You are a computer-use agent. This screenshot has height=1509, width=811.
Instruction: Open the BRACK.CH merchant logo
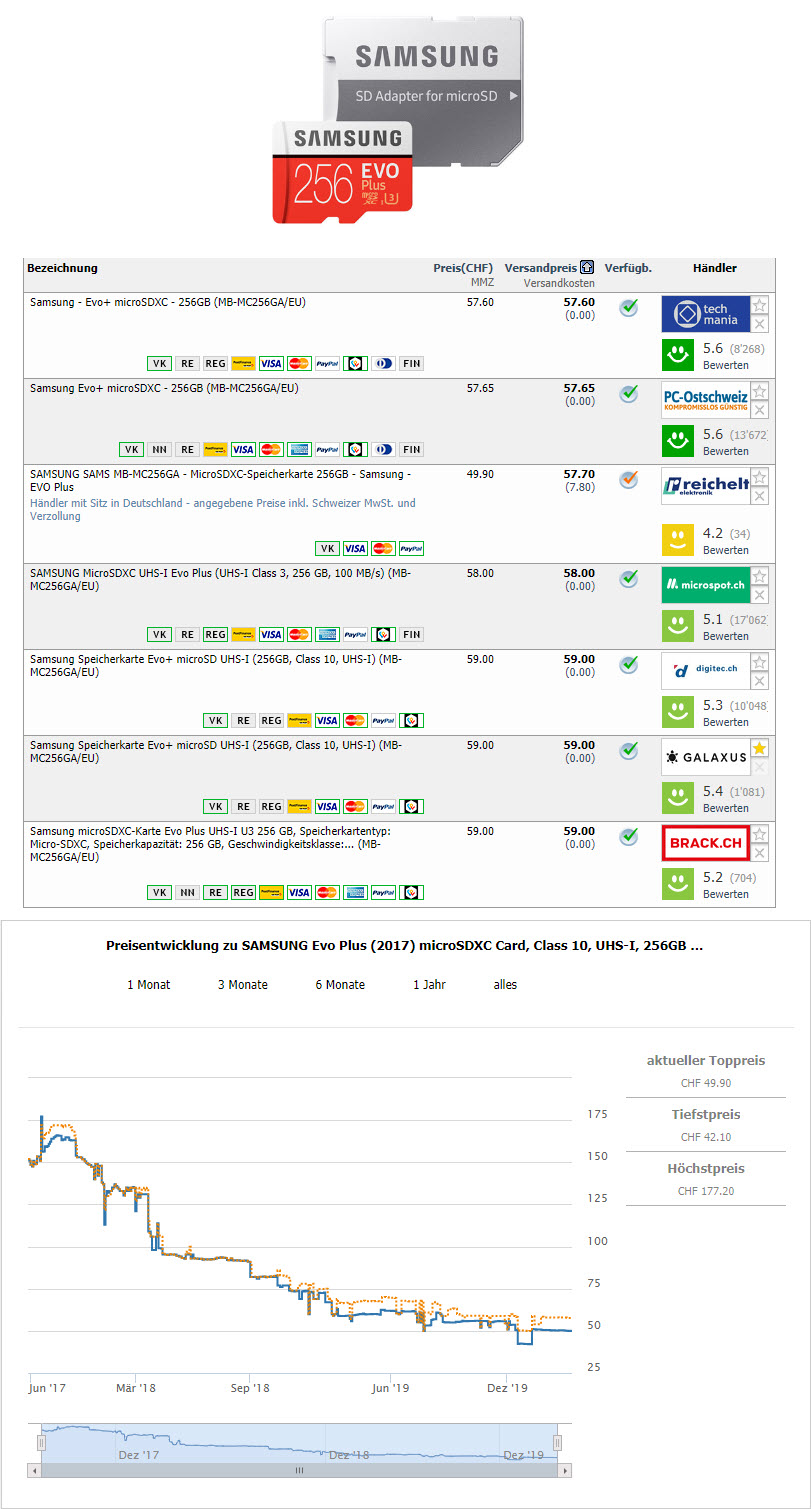coord(705,844)
